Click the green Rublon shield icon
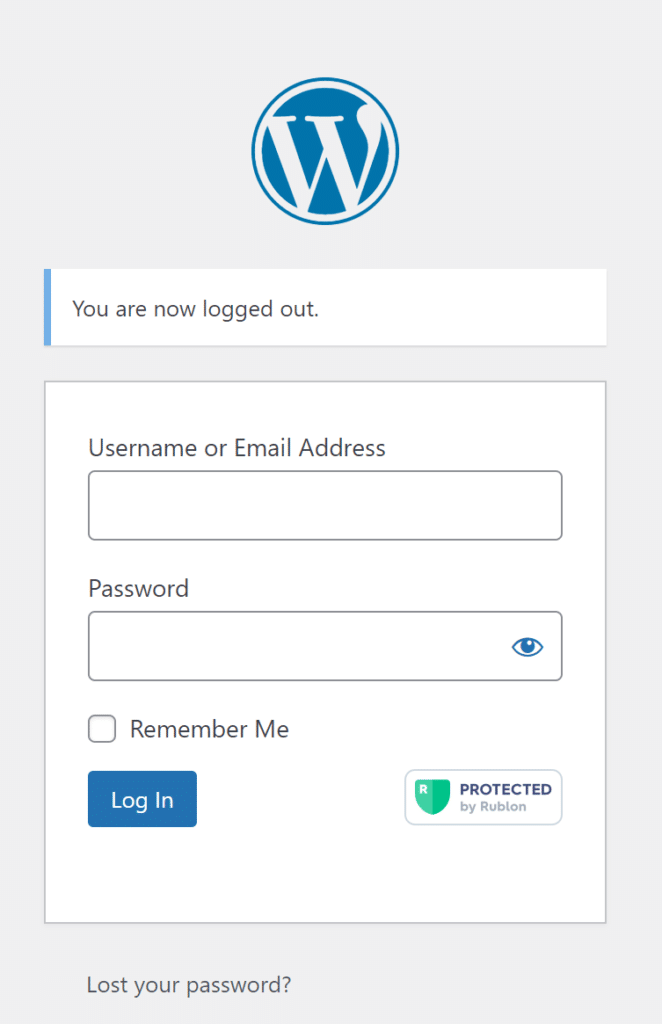Viewport: 662px width, 1024px height. point(432,797)
